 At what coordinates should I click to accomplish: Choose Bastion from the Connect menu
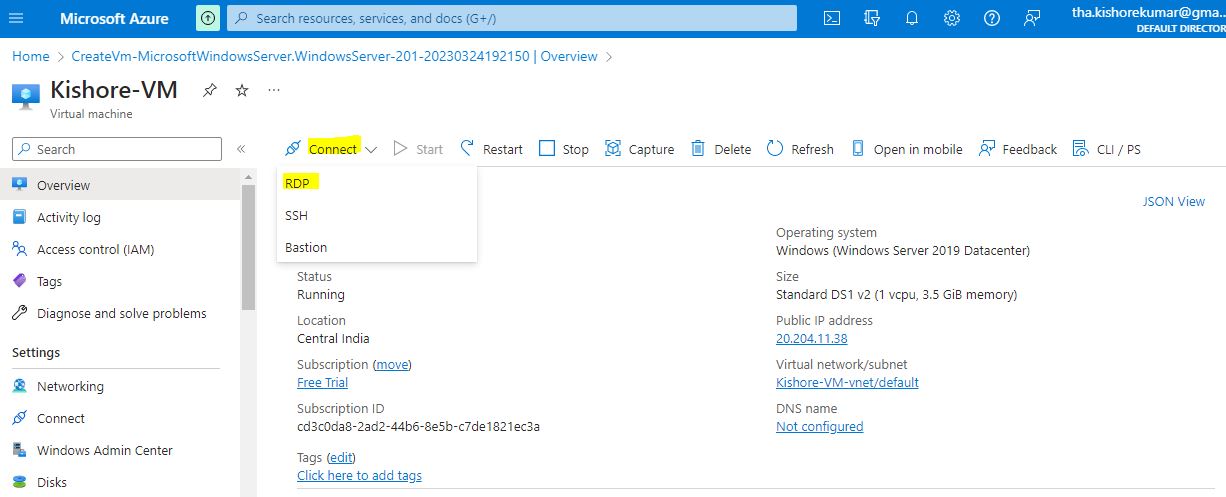[x=306, y=247]
